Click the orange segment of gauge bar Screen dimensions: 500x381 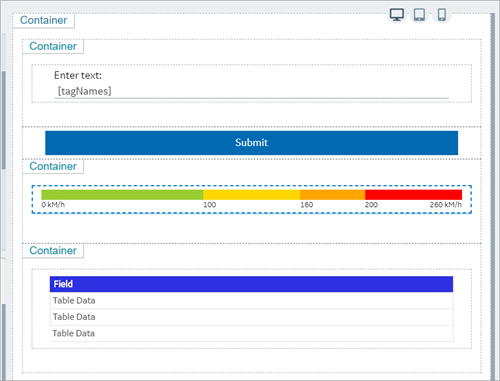pyautogui.click(x=332, y=195)
